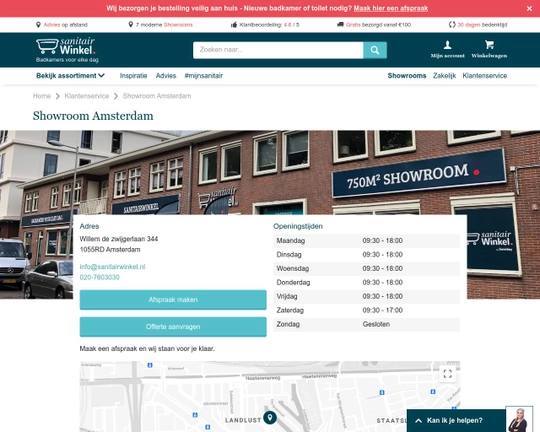Open the Inspiratie menu item
This screenshot has height=432, width=540.
tap(133, 76)
